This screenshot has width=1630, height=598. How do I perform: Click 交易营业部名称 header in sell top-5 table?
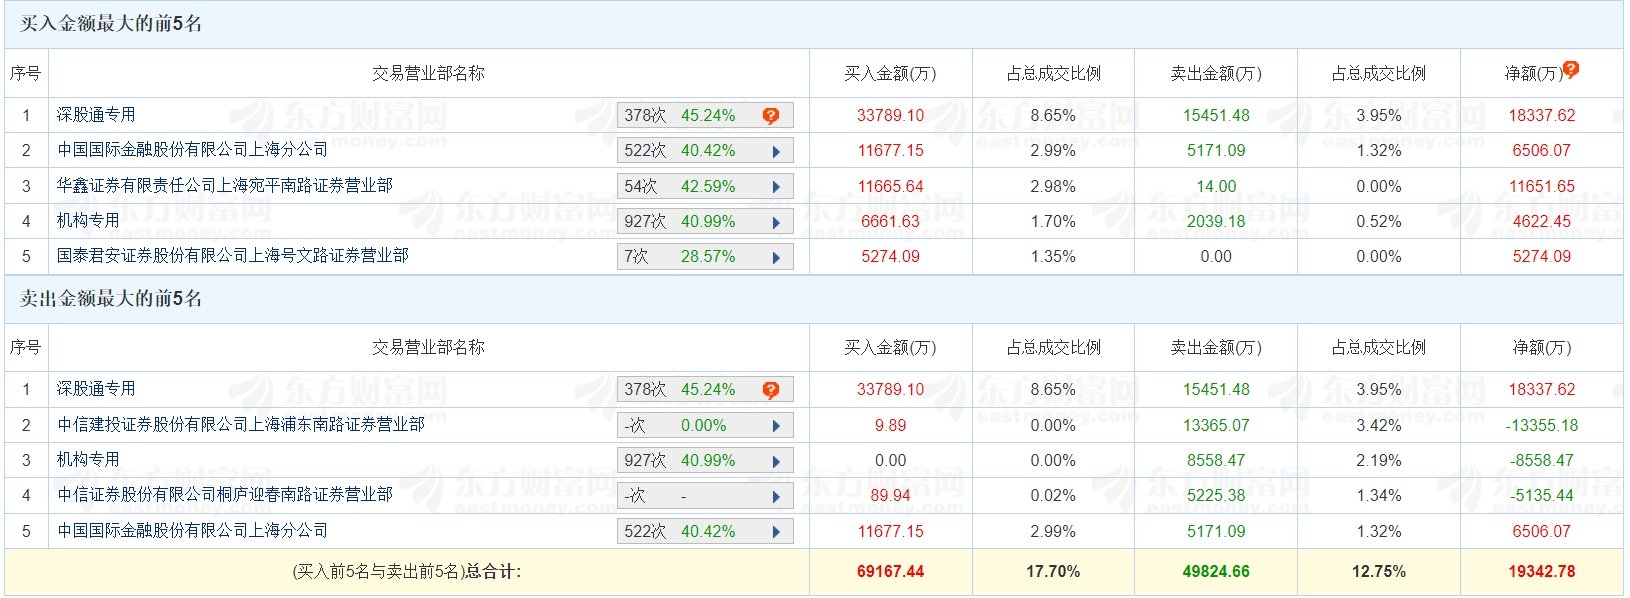click(x=428, y=347)
